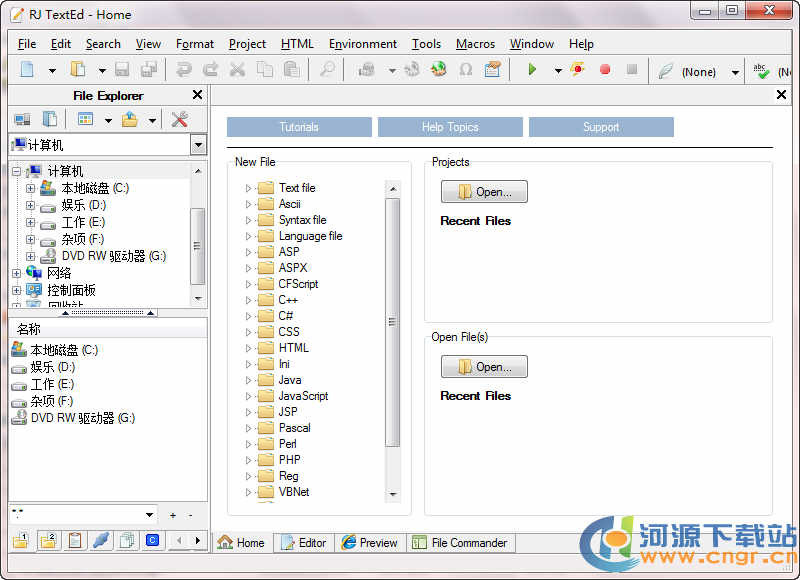
Task: Open the file filter dropdown
Action: coord(150,515)
